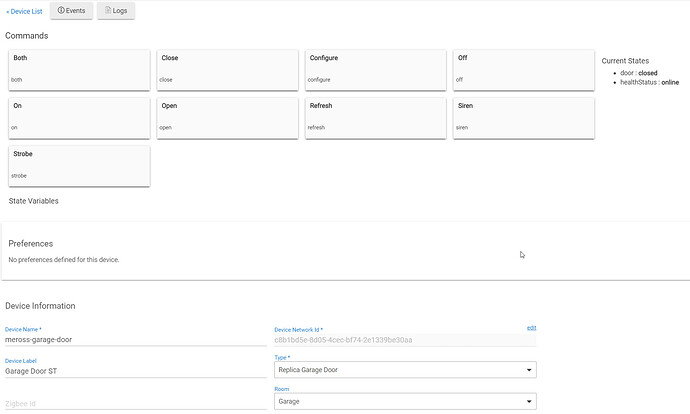Send the On command
Viewport: 690px width, 414px height.
77,117
